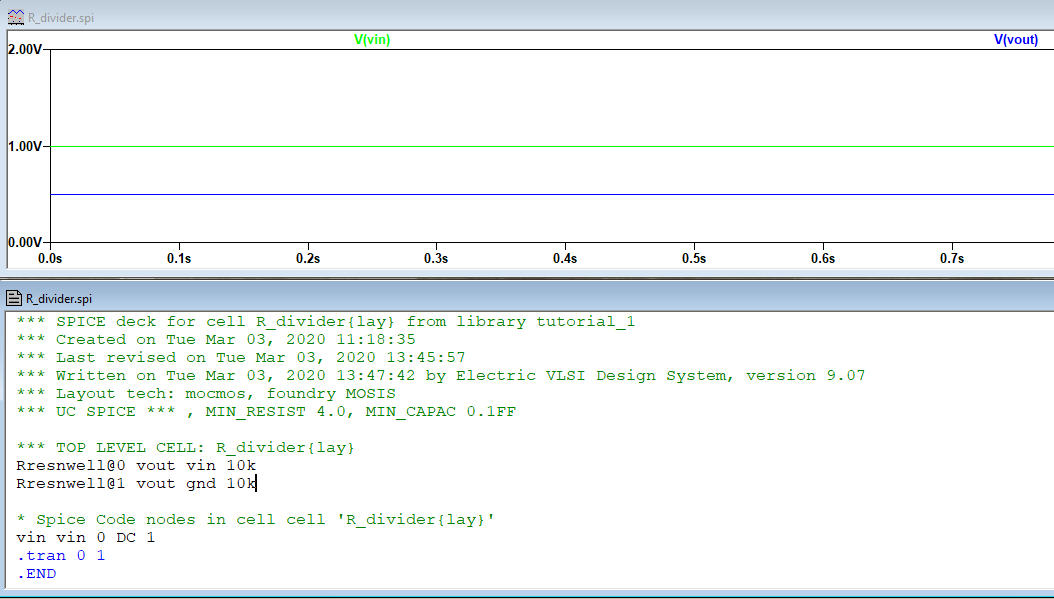Click the 0.1s time axis label
Viewport: 1054px width, 599px height.
click(179, 259)
